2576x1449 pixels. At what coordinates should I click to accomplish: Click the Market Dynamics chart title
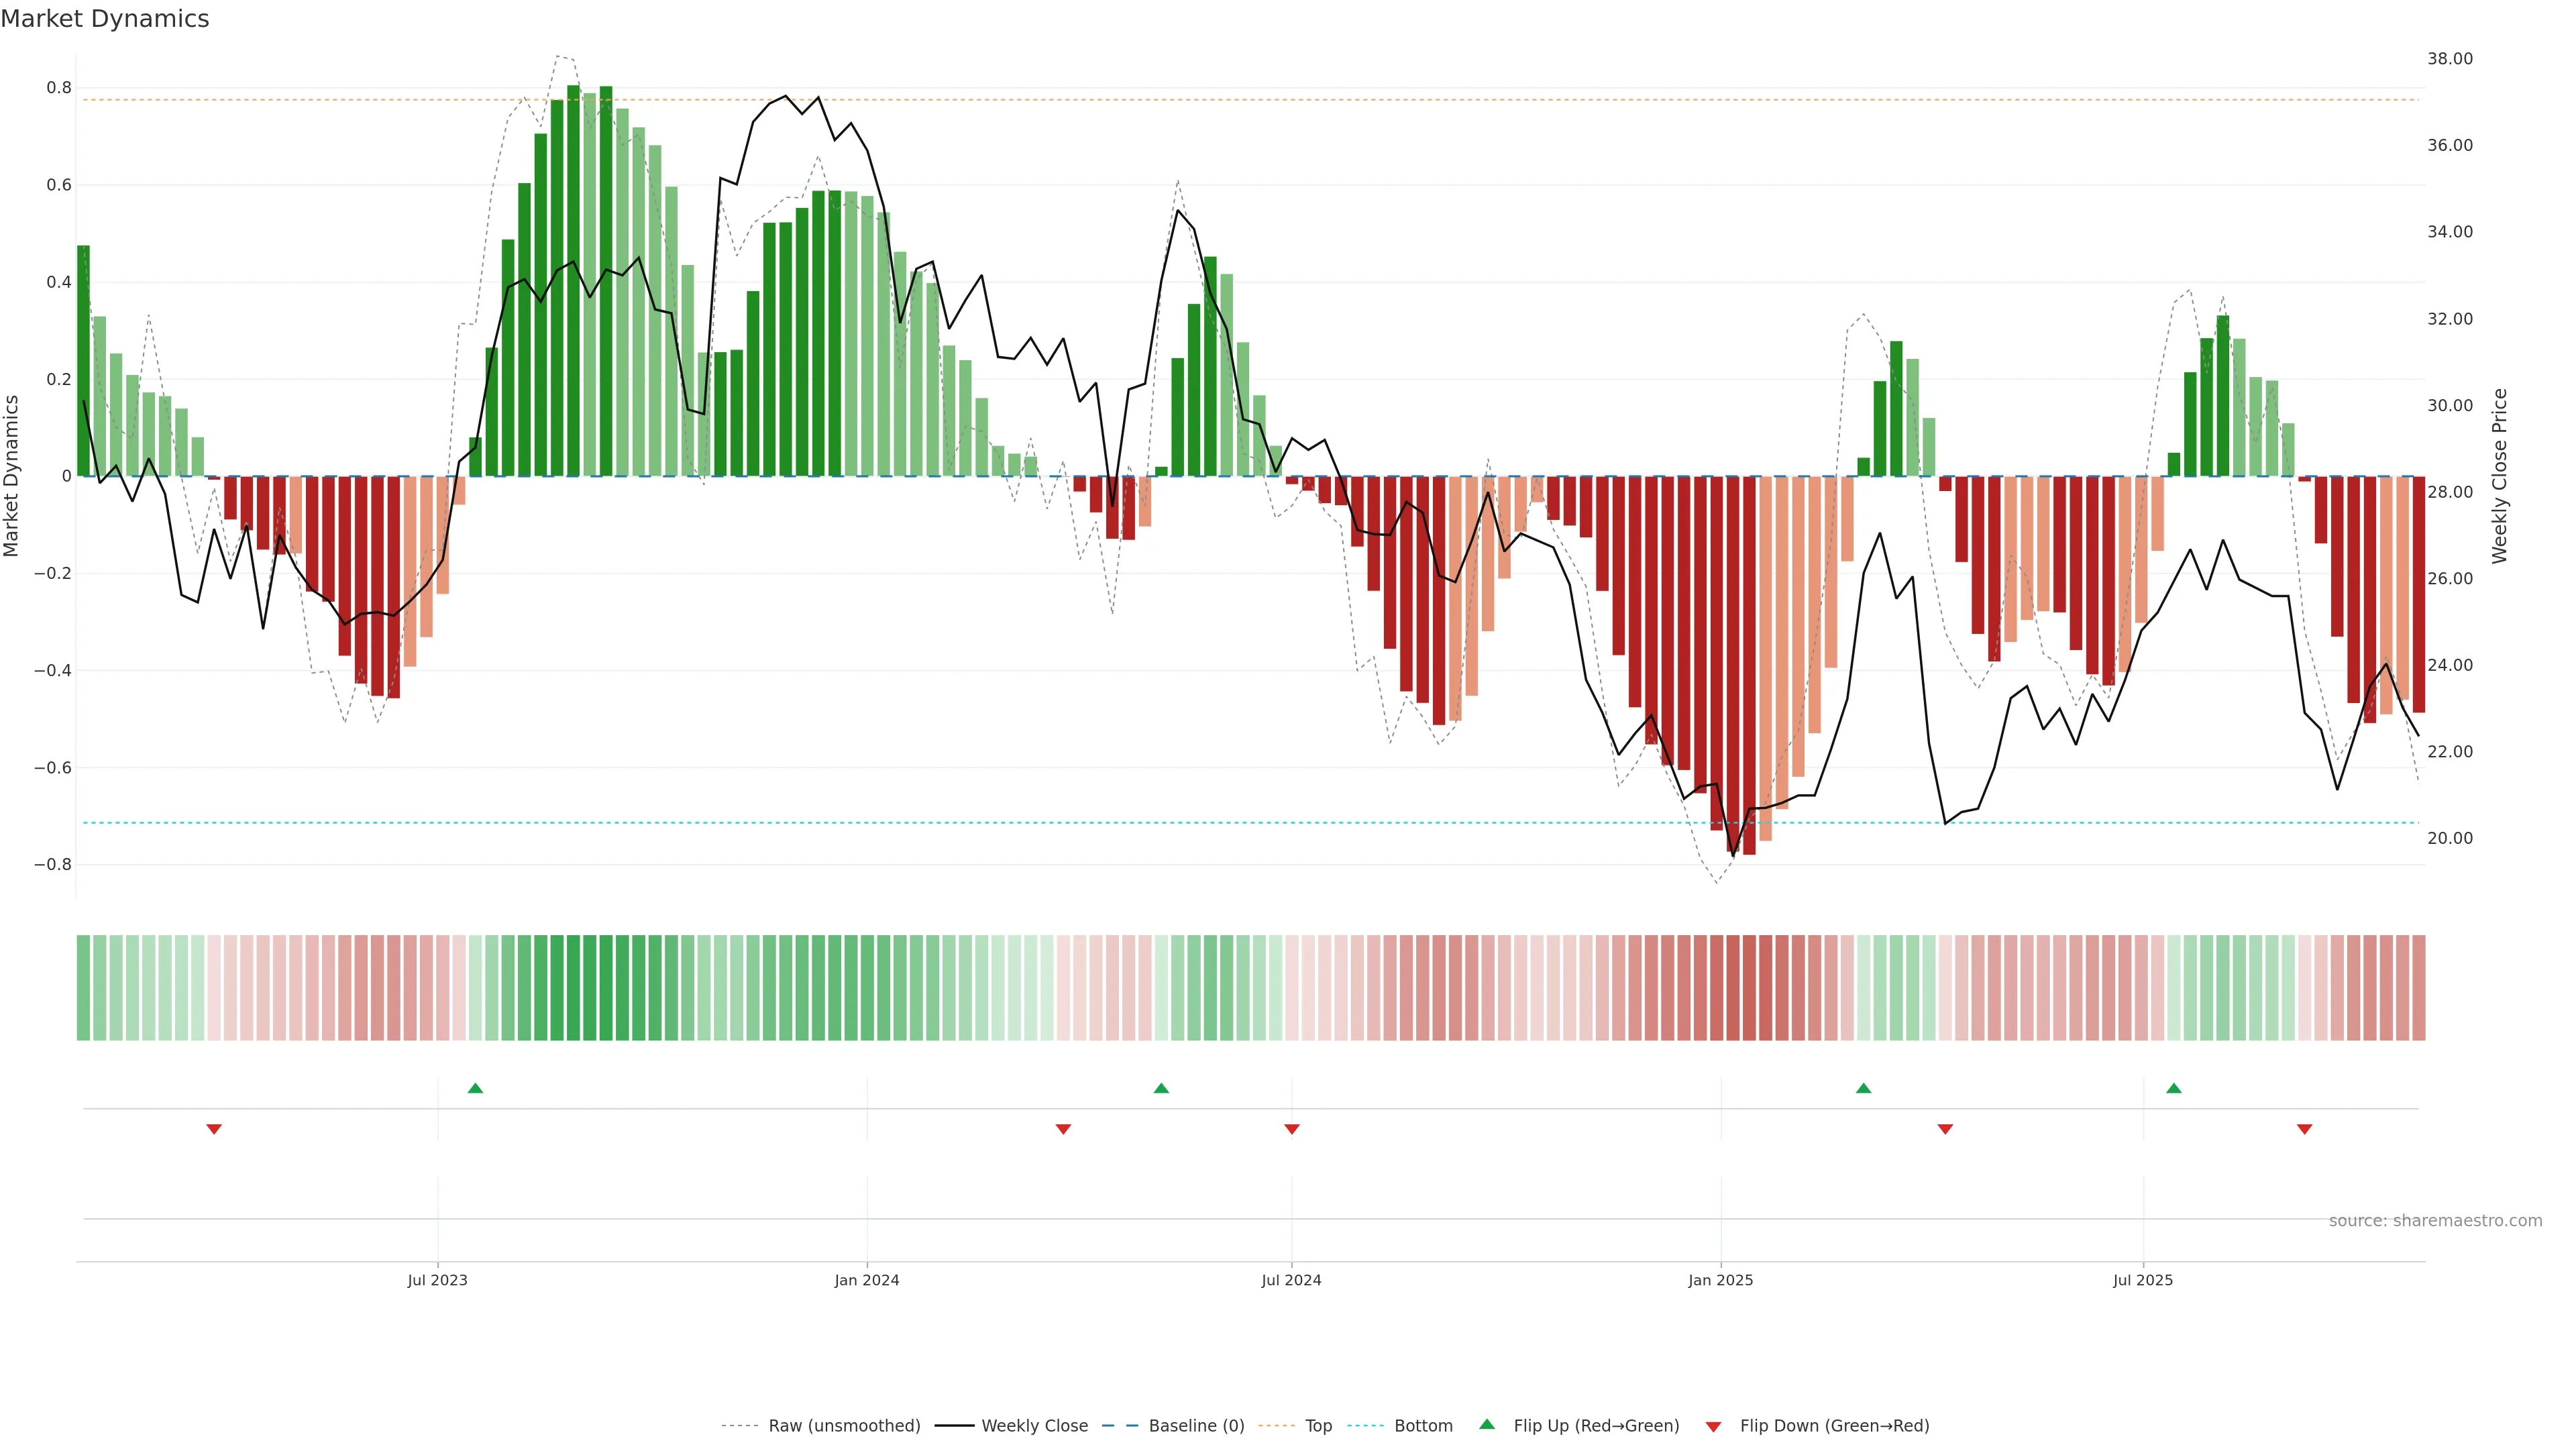(x=105, y=19)
